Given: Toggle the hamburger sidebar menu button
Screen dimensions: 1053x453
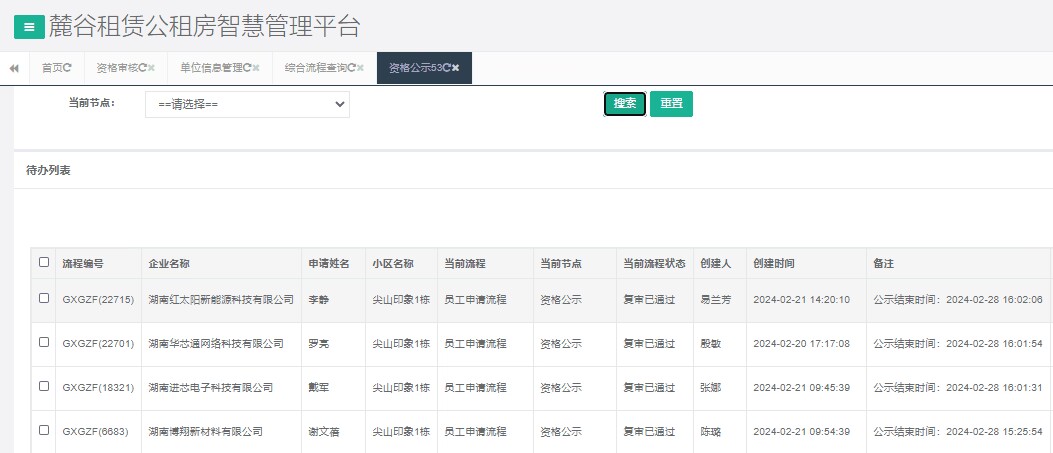Looking at the screenshot, I should pyautogui.click(x=29, y=28).
